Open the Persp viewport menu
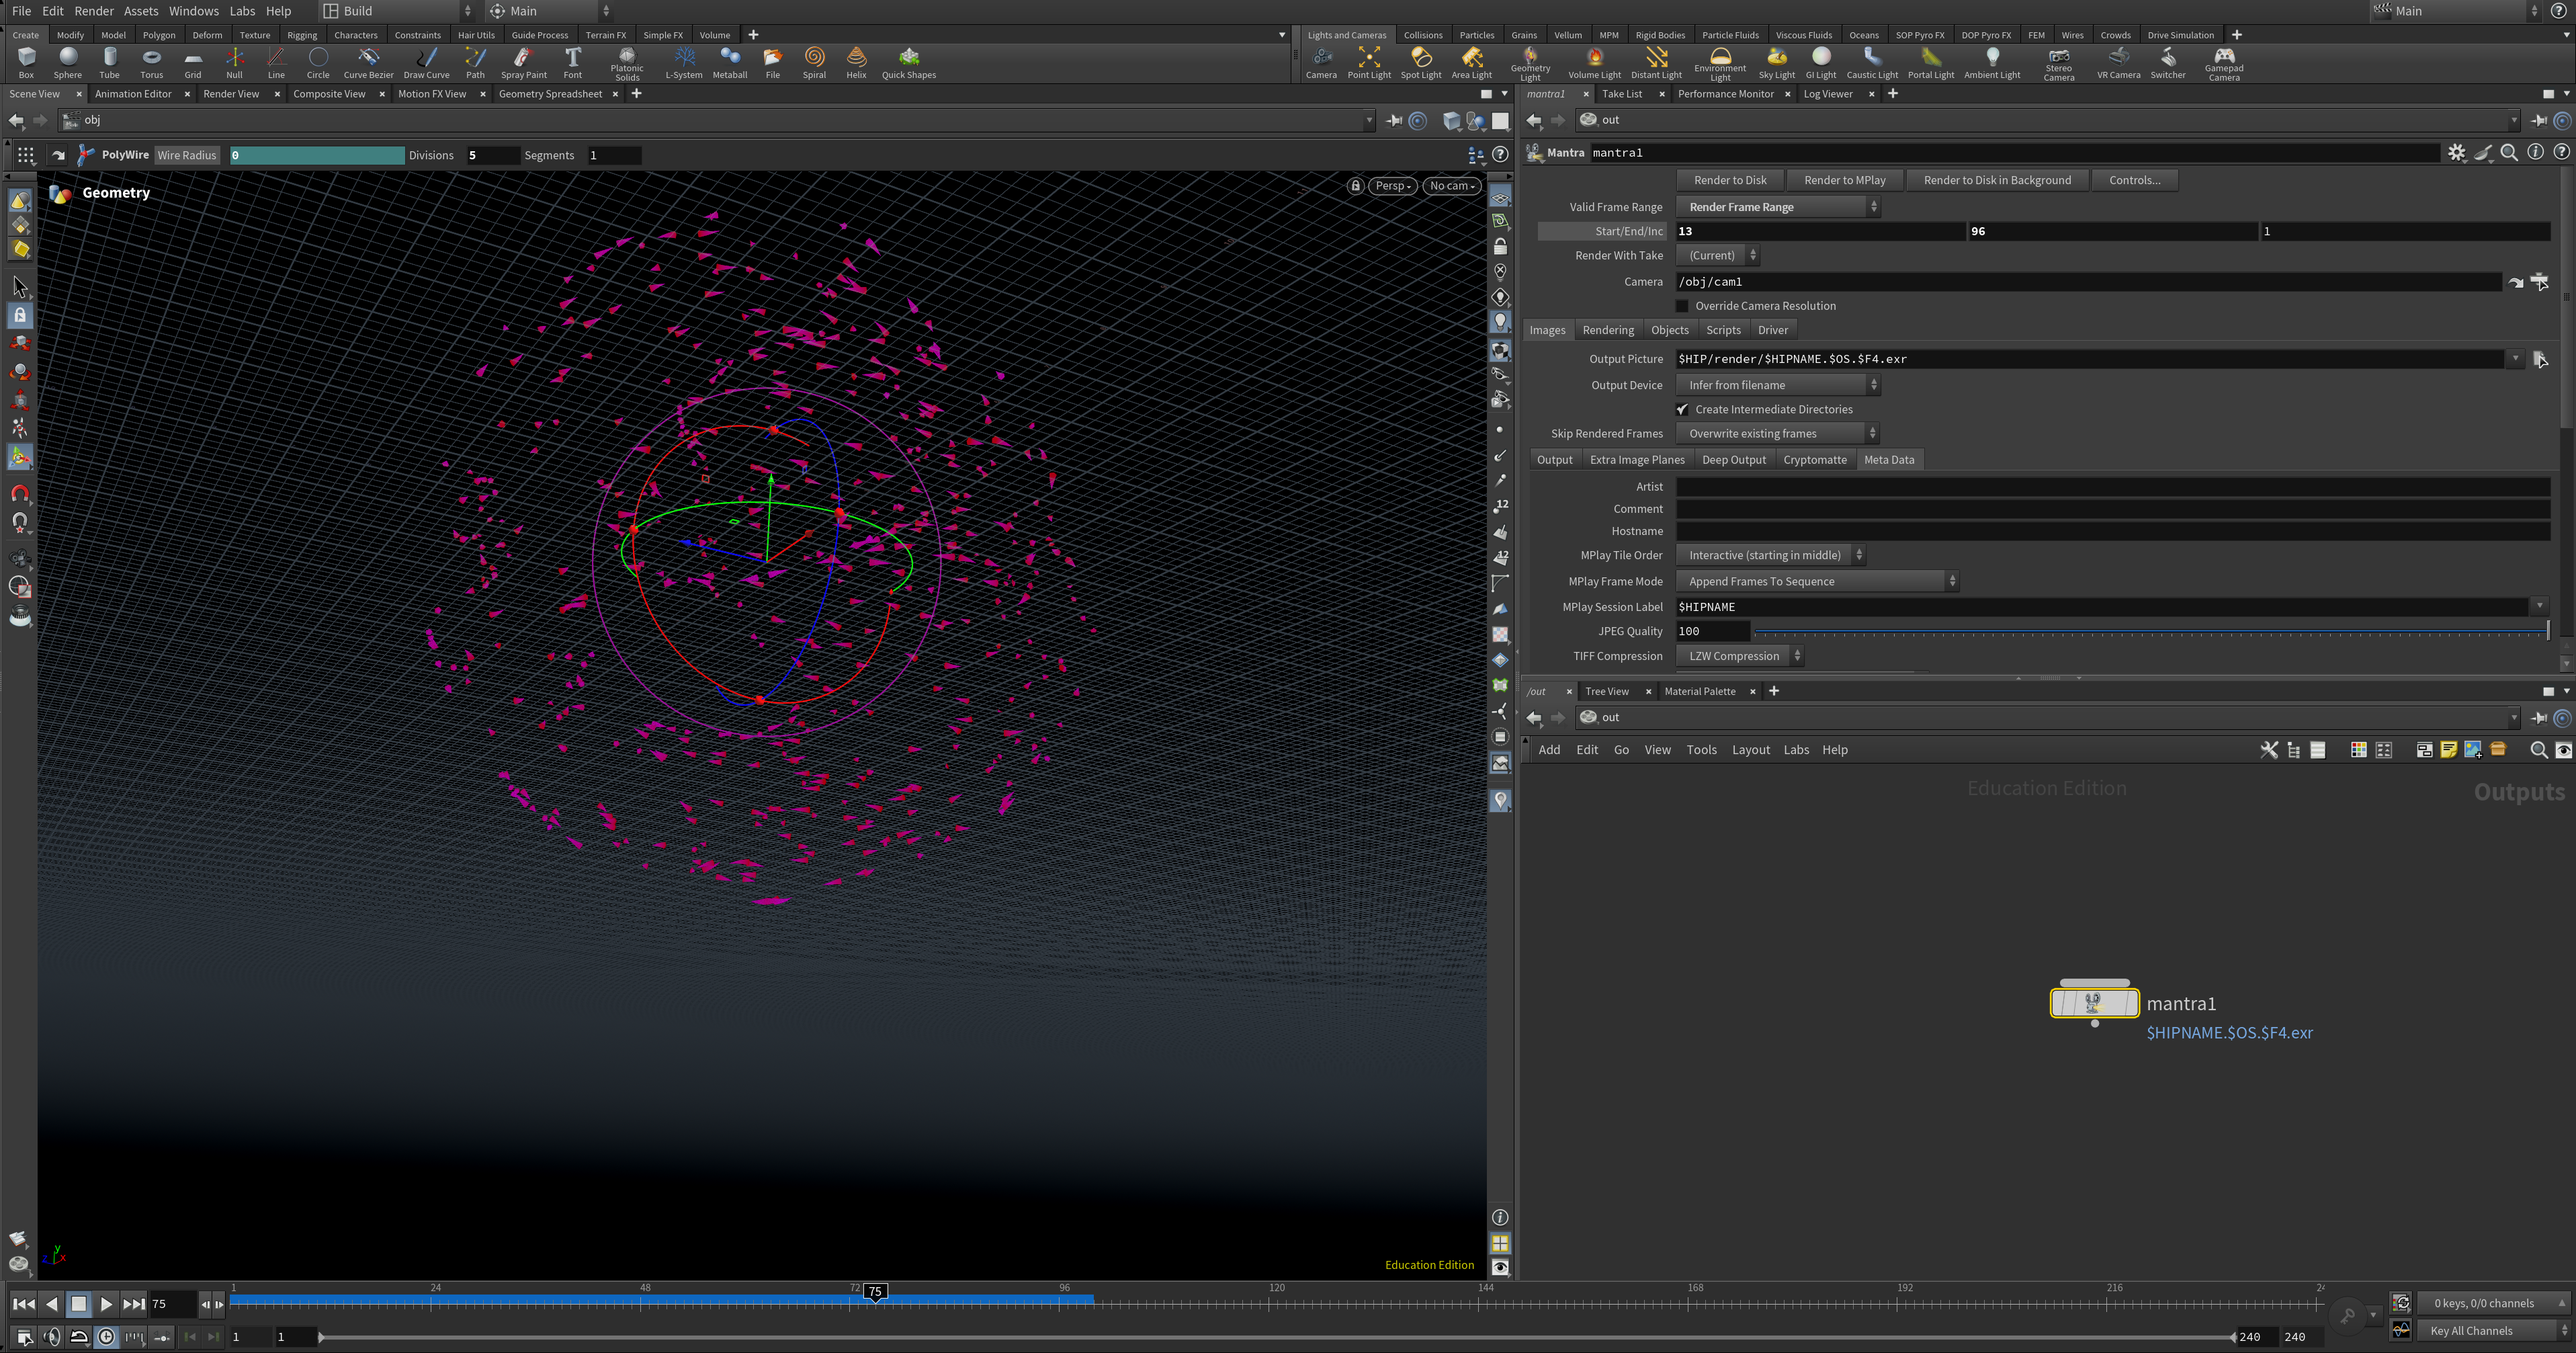2576x1353 pixels. click(x=1392, y=186)
